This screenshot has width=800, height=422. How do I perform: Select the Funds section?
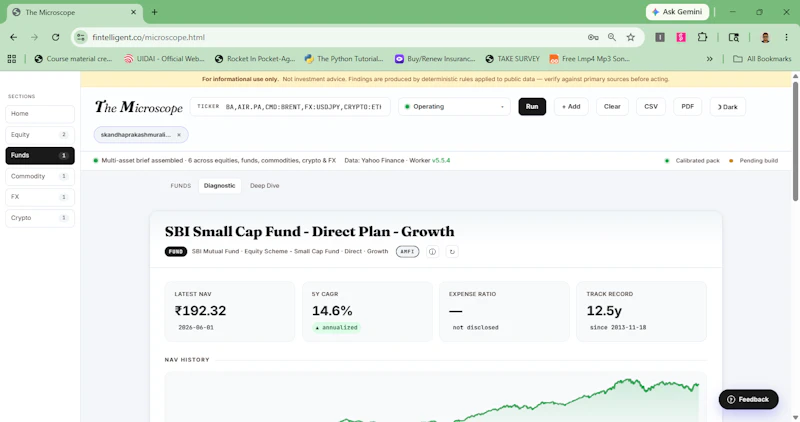click(x=40, y=156)
